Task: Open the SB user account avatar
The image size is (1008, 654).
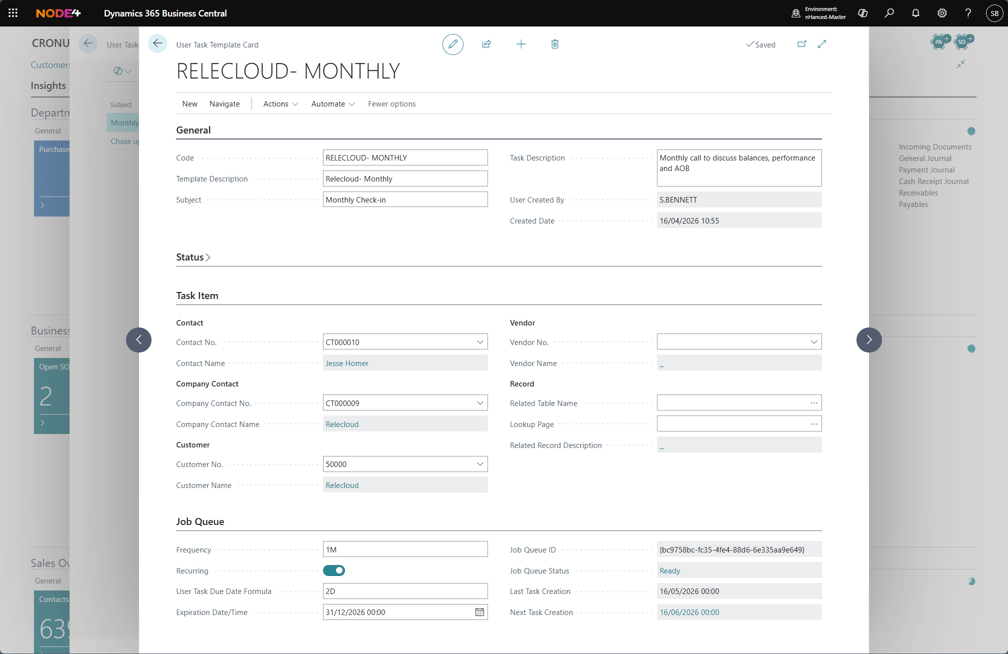Action: (x=994, y=13)
